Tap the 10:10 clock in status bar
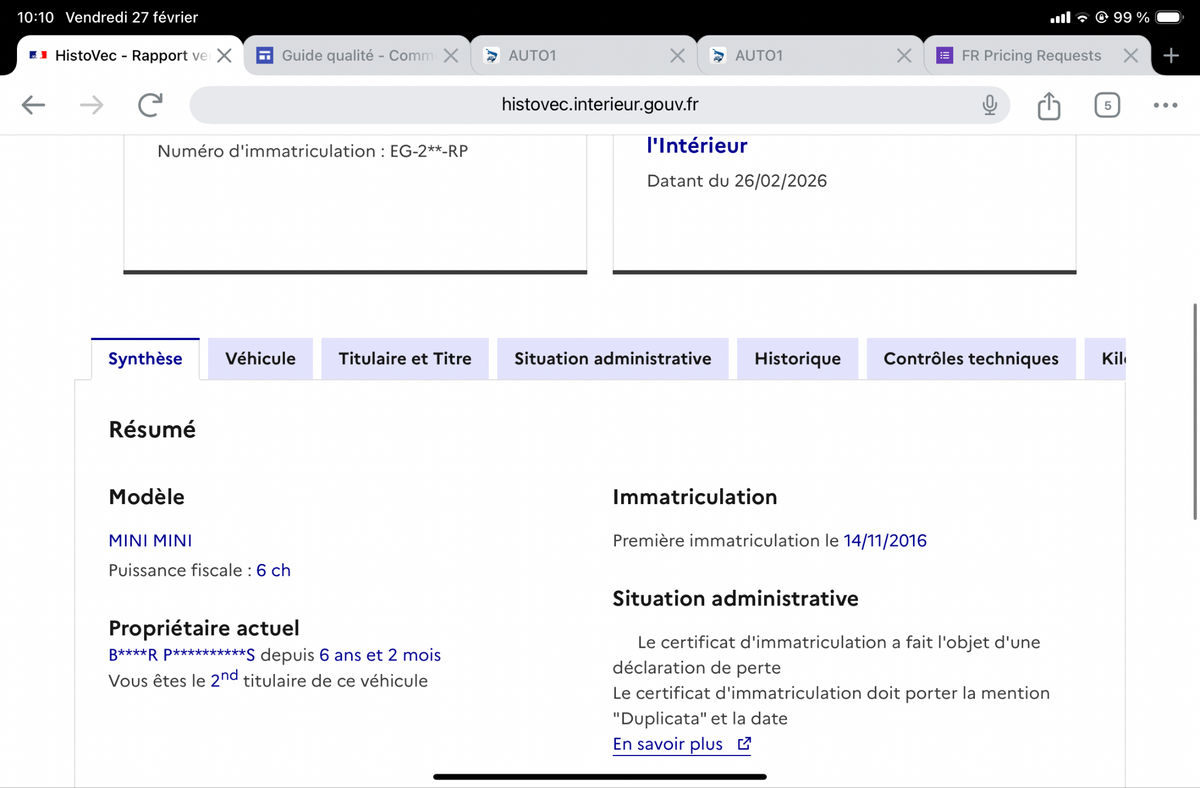The height and width of the screenshot is (788, 1200). (35, 17)
